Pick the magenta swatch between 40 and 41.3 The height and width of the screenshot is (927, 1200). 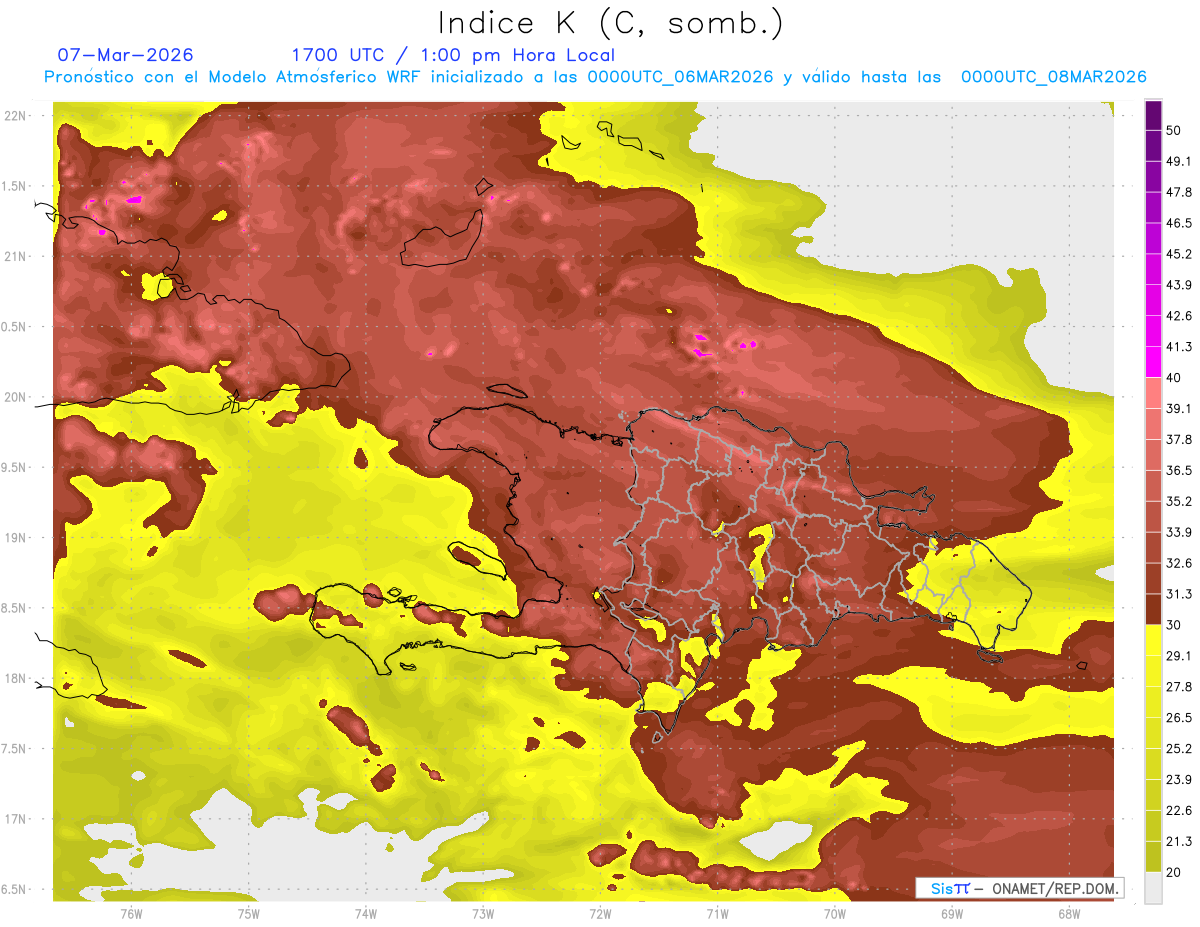click(x=1153, y=362)
